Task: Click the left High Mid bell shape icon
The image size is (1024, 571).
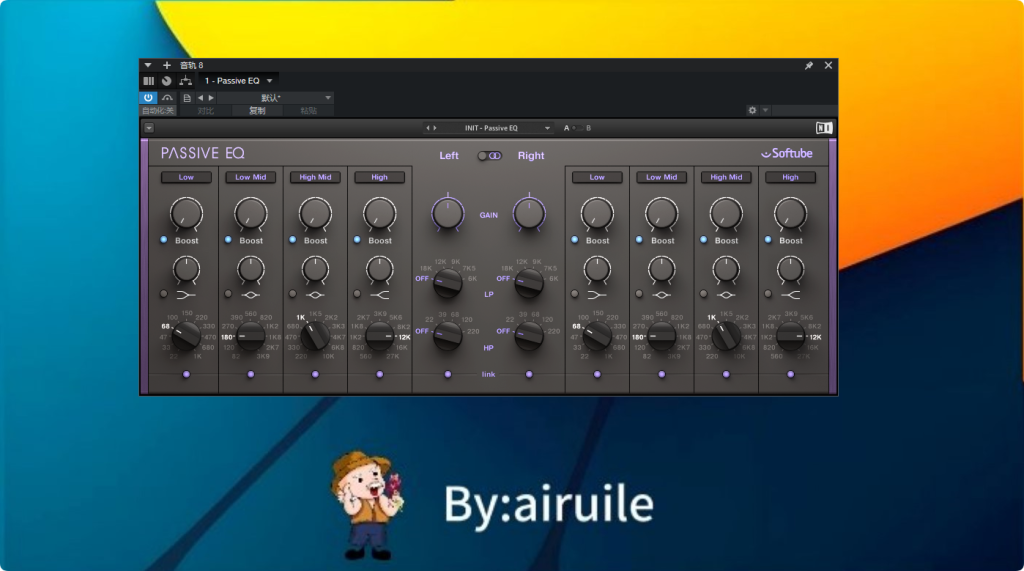Action: (x=315, y=295)
